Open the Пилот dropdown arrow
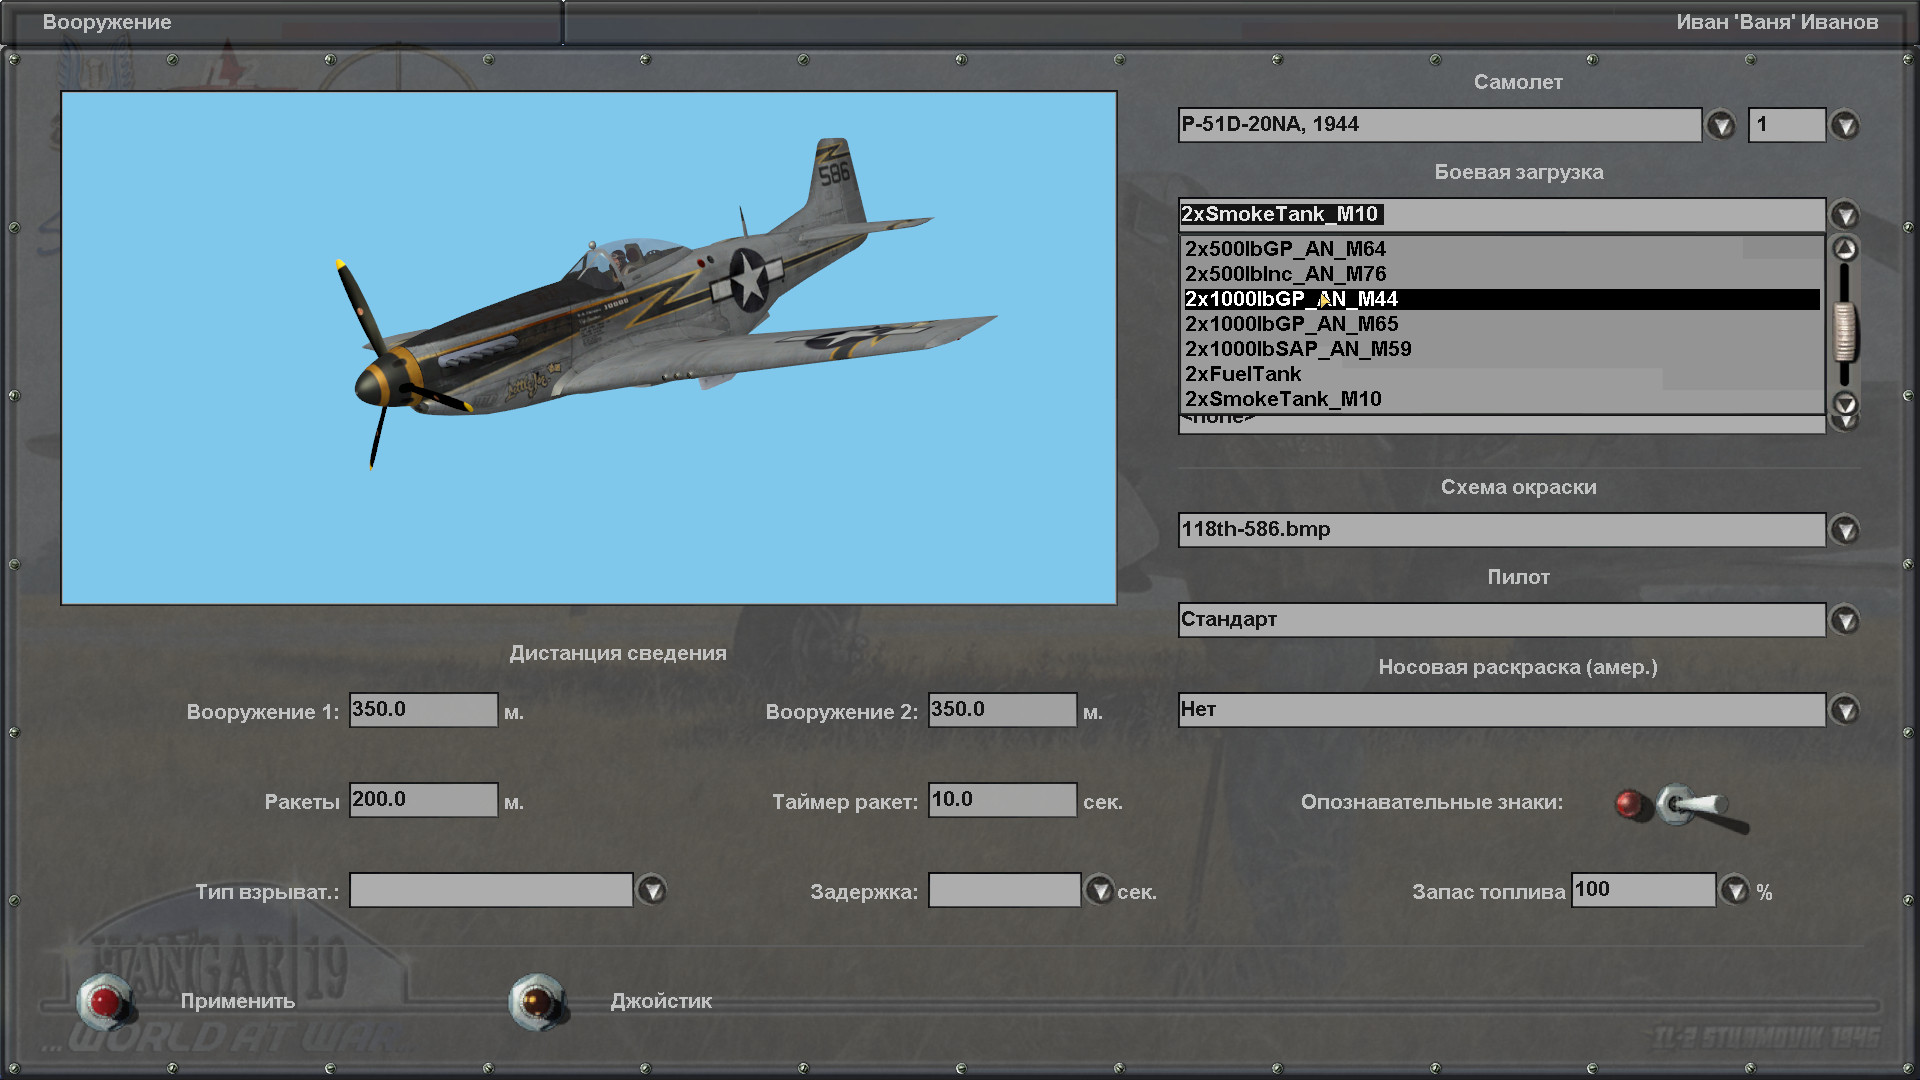 [1844, 620]
